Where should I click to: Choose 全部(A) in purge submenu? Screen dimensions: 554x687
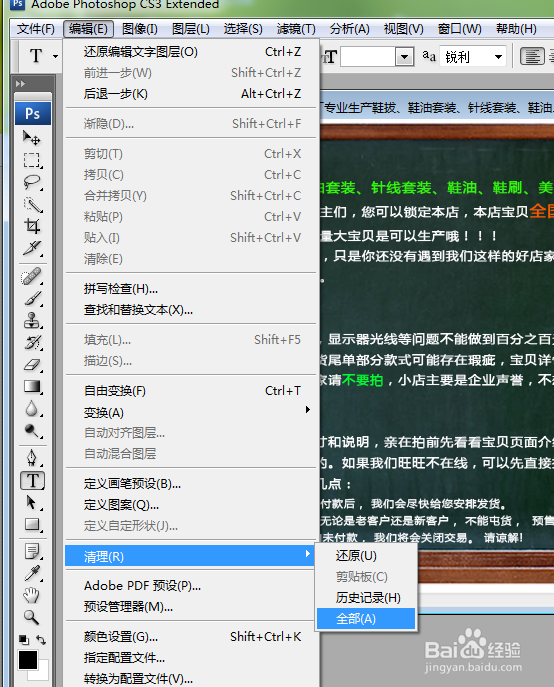click(366, 619)
